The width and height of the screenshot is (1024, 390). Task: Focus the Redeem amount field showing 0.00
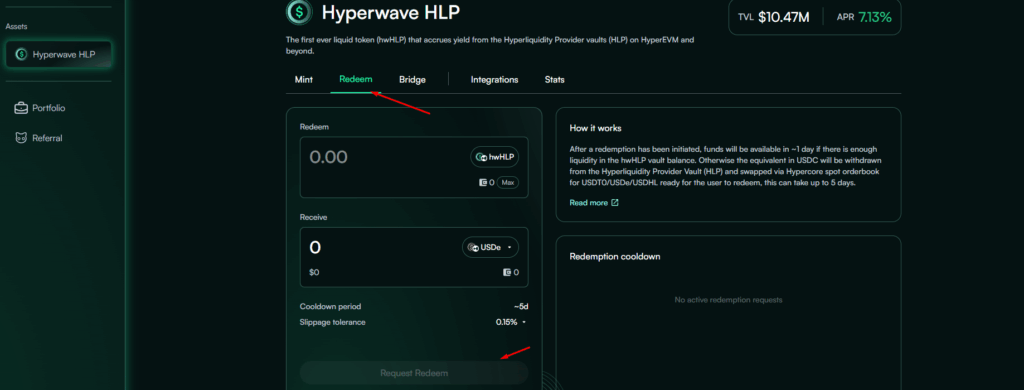(328, 157)
